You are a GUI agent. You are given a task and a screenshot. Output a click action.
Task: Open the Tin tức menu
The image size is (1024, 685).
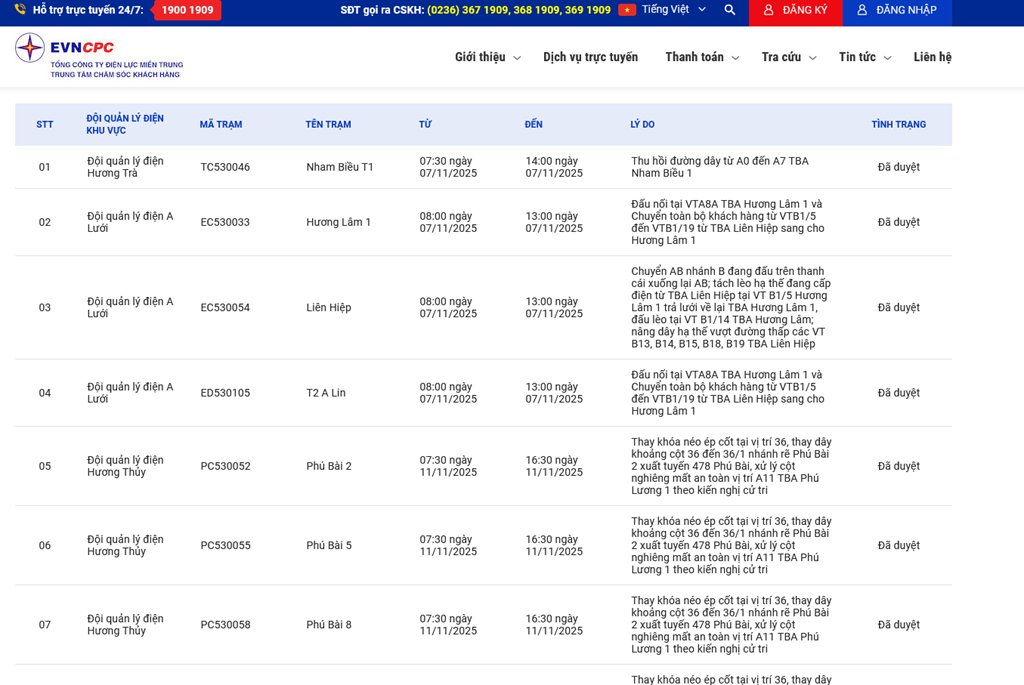point(864,57)
